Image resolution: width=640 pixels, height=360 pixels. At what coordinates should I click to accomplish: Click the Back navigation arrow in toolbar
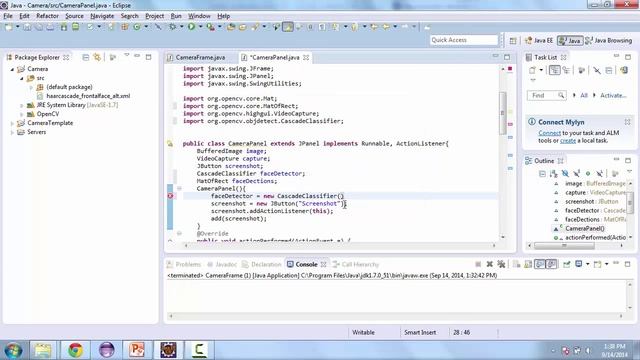tap(386, 27)
